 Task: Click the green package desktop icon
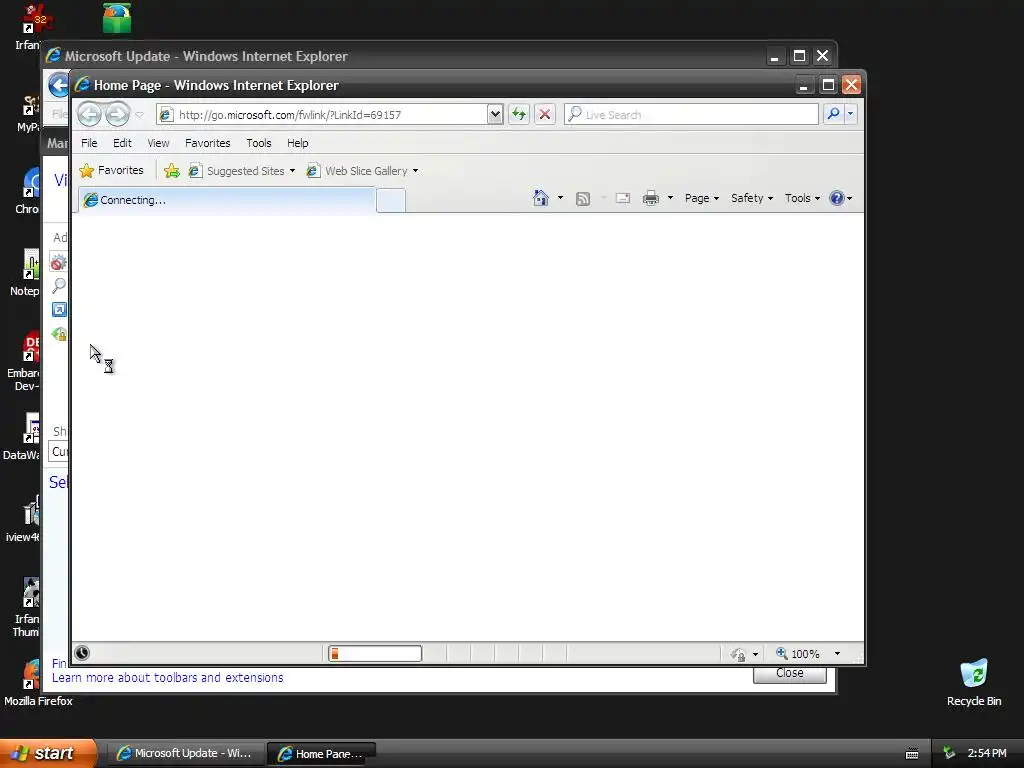117,18
